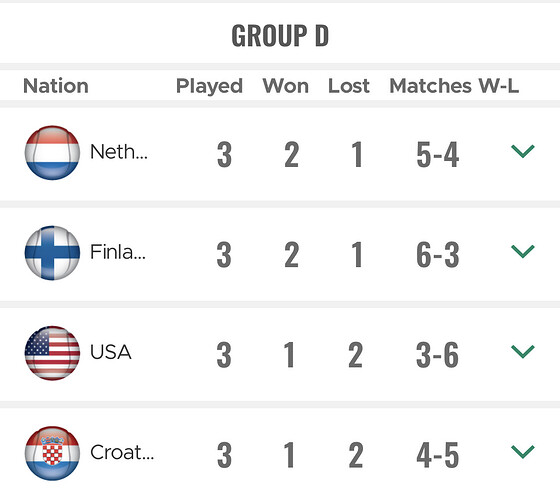Expand the Croatia row chevron
Viewport: 560px width, 500px height.
tap(522, 451)
